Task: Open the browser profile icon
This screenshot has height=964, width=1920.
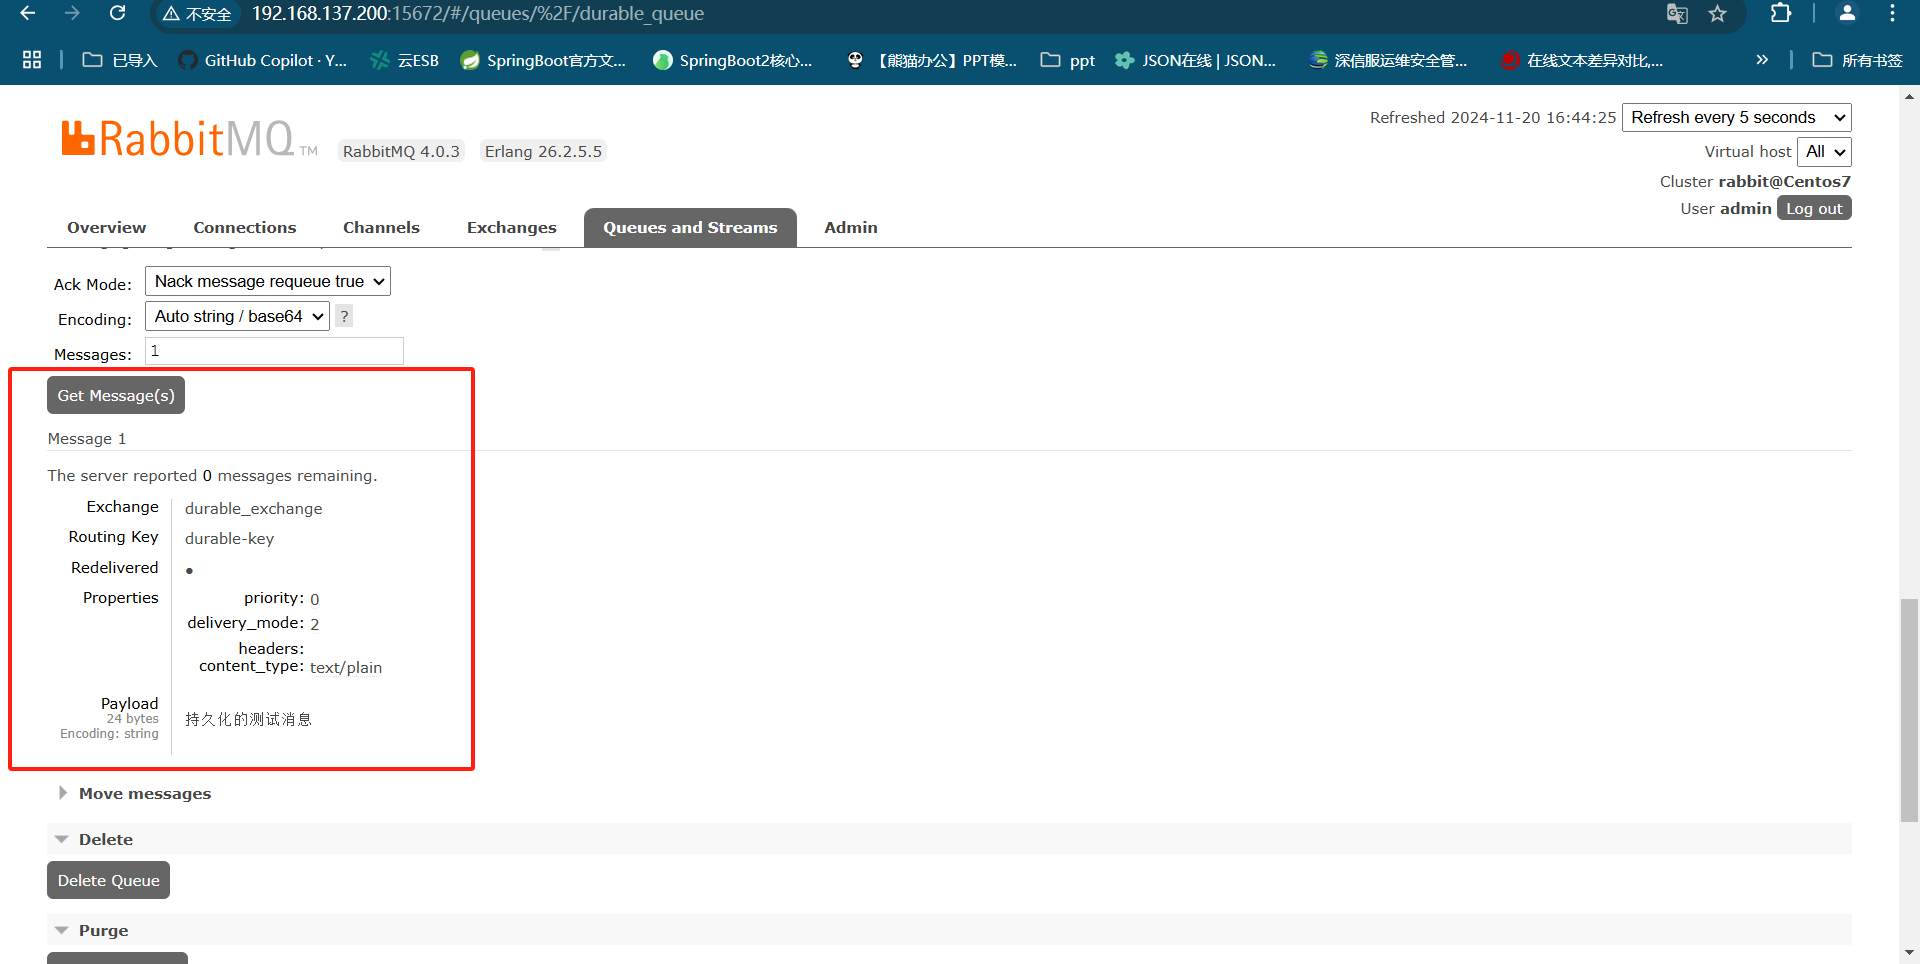Action: click(1847, 13)
